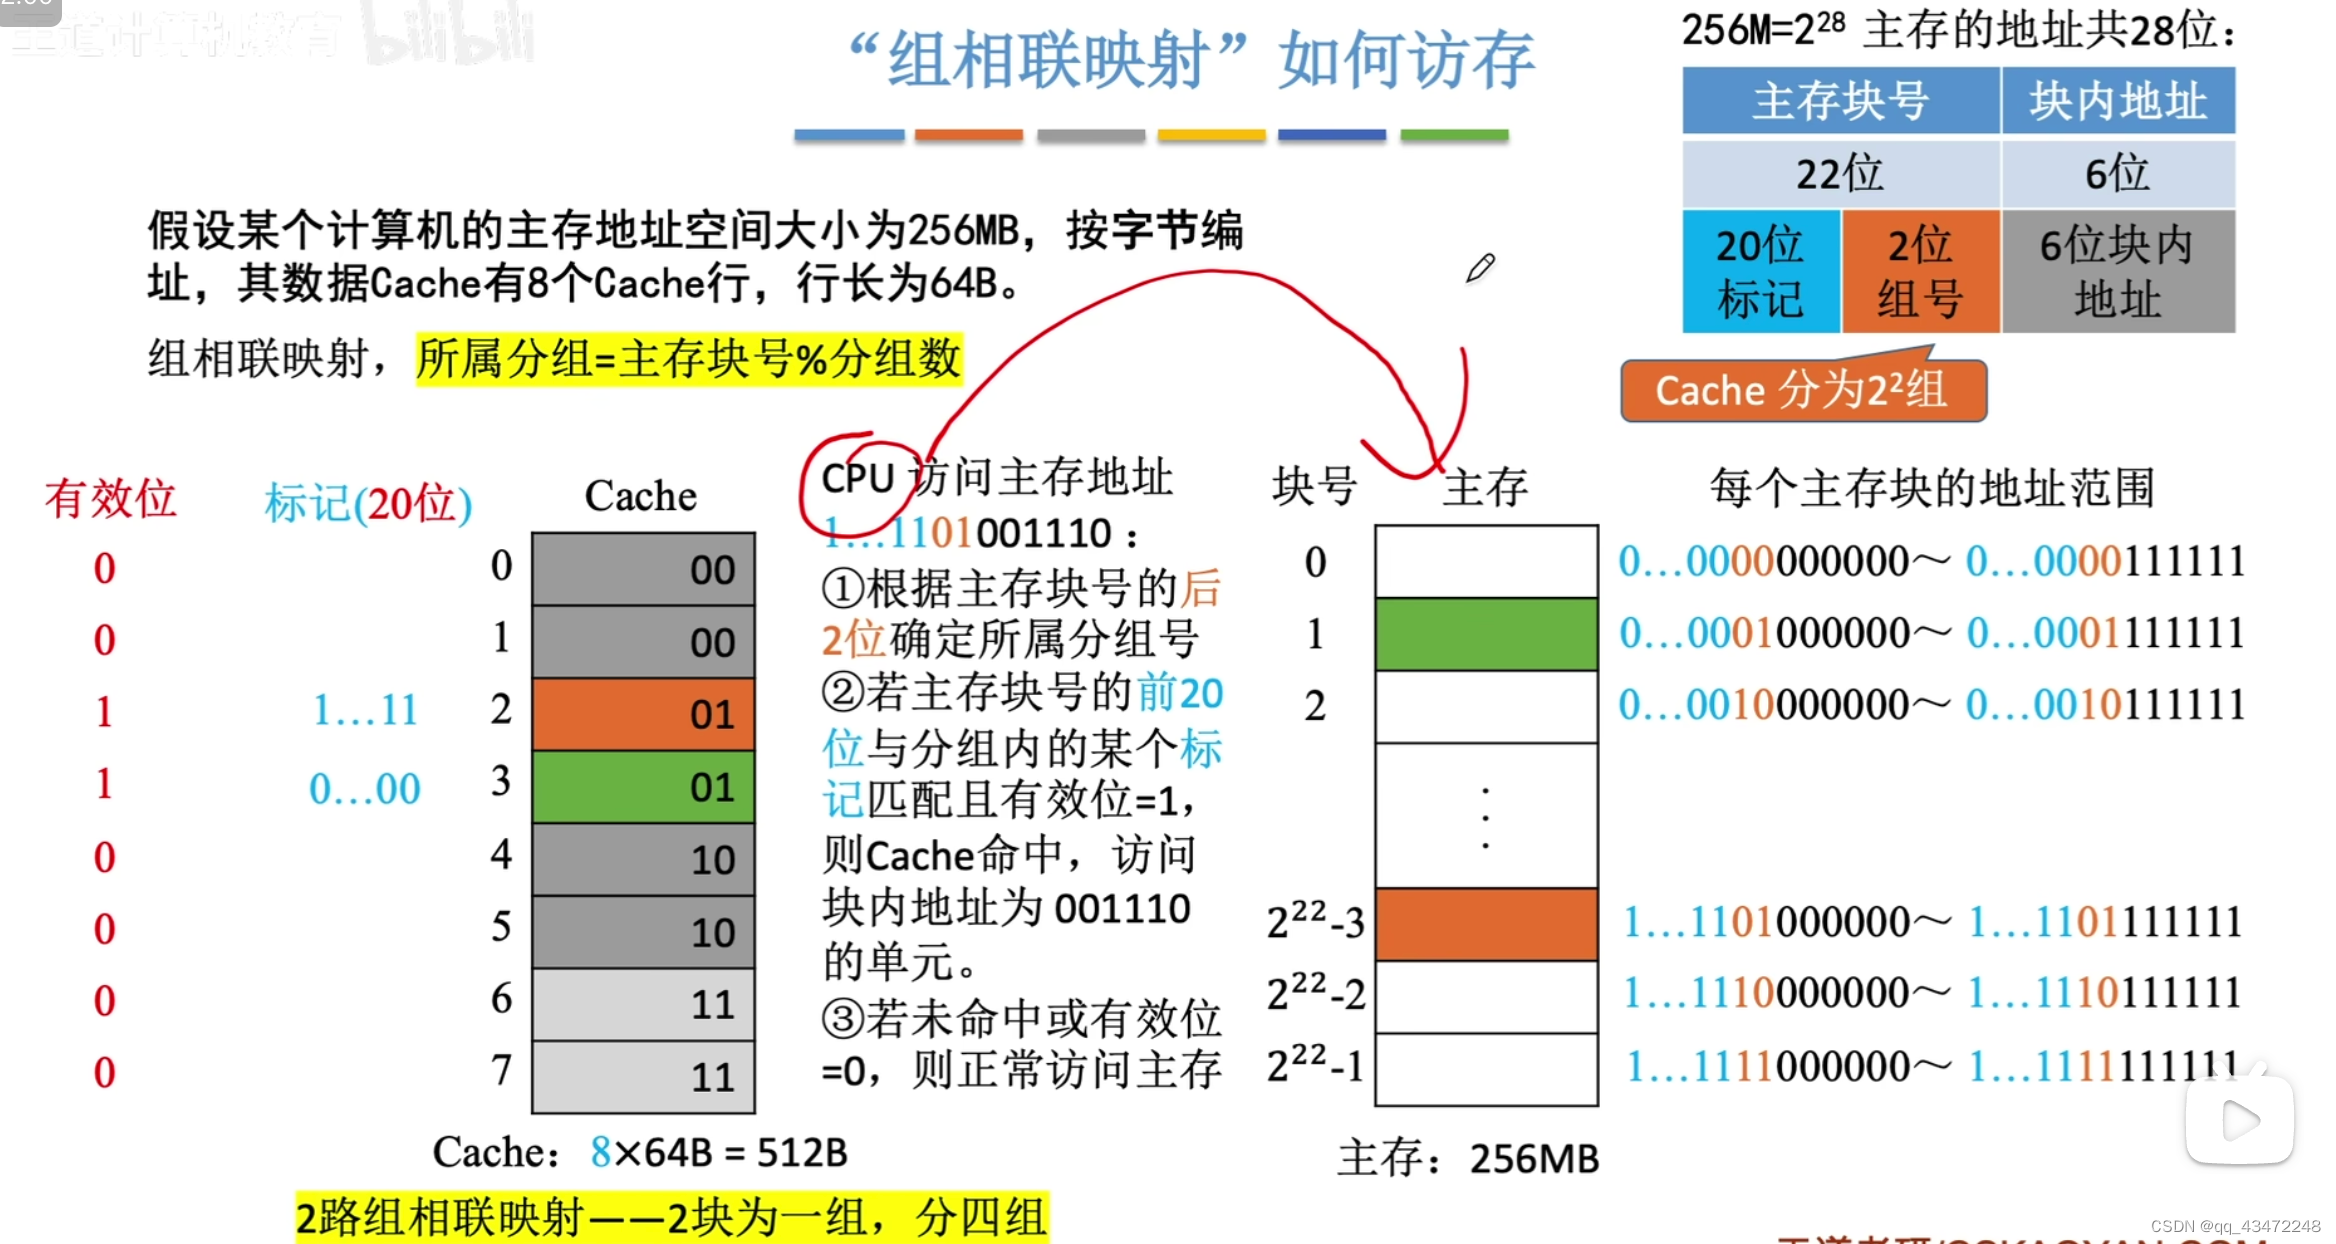Click address range starting 1…1110000000
Image resolution: width=2336 pixels, height=1244 pixels.
click(1932, 993)
